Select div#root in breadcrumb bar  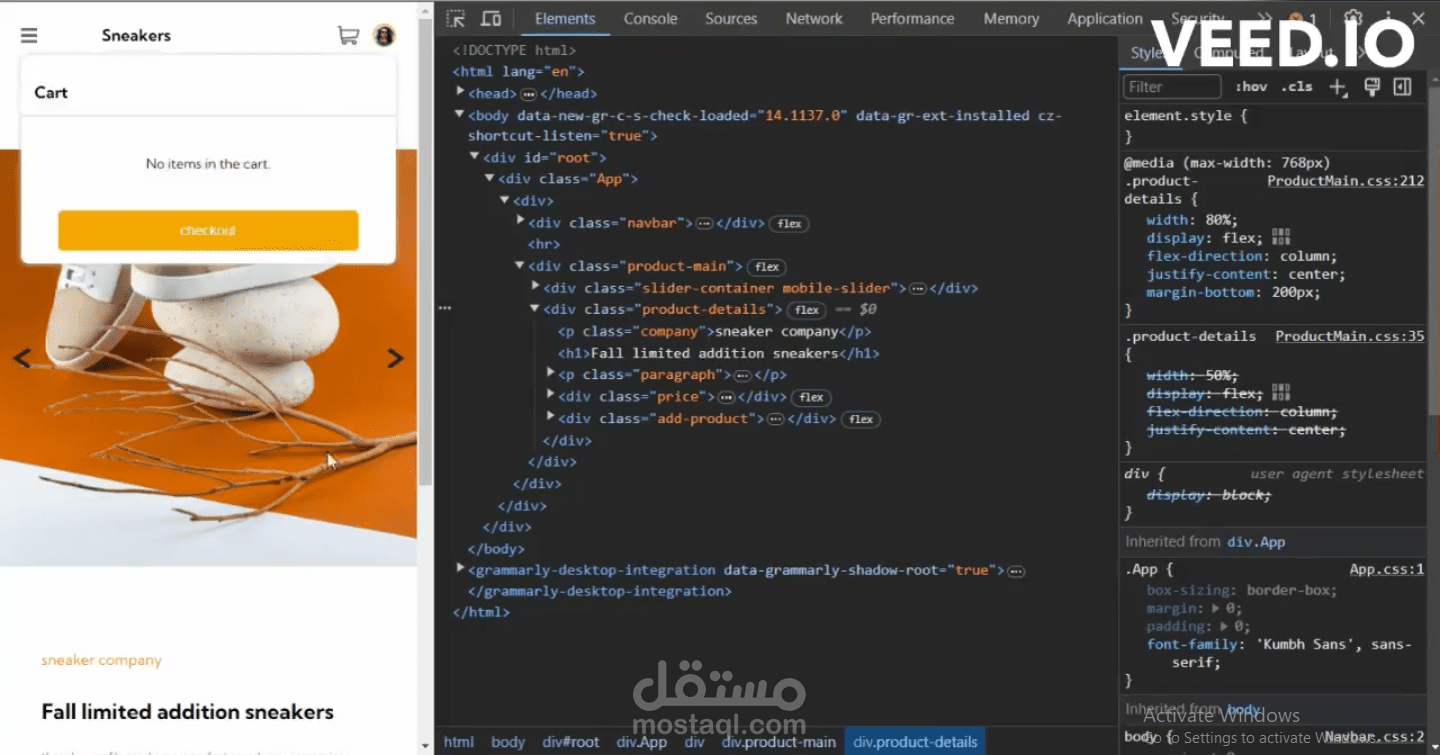pyautogui.click(x=571, y=742)
